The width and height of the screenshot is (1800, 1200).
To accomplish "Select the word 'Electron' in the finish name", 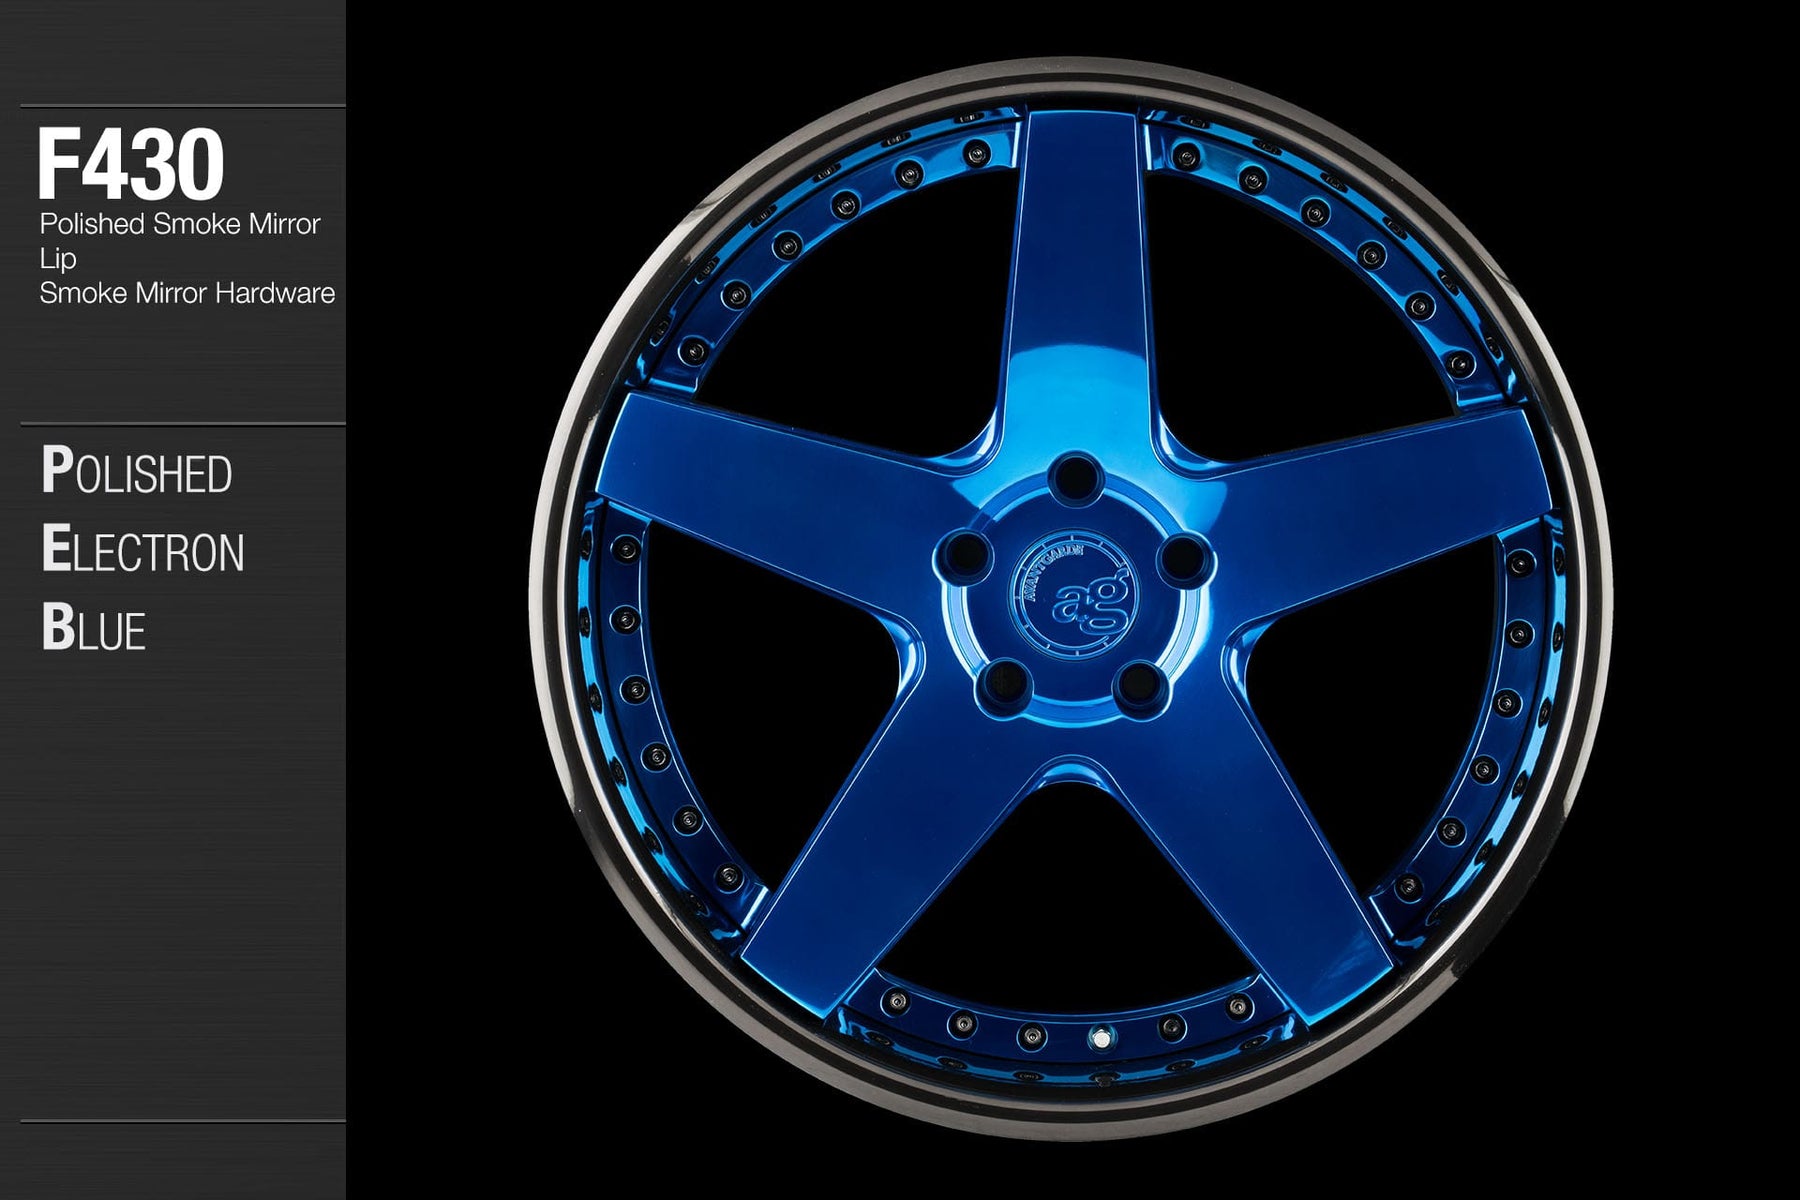I will (x=143, y=550).
